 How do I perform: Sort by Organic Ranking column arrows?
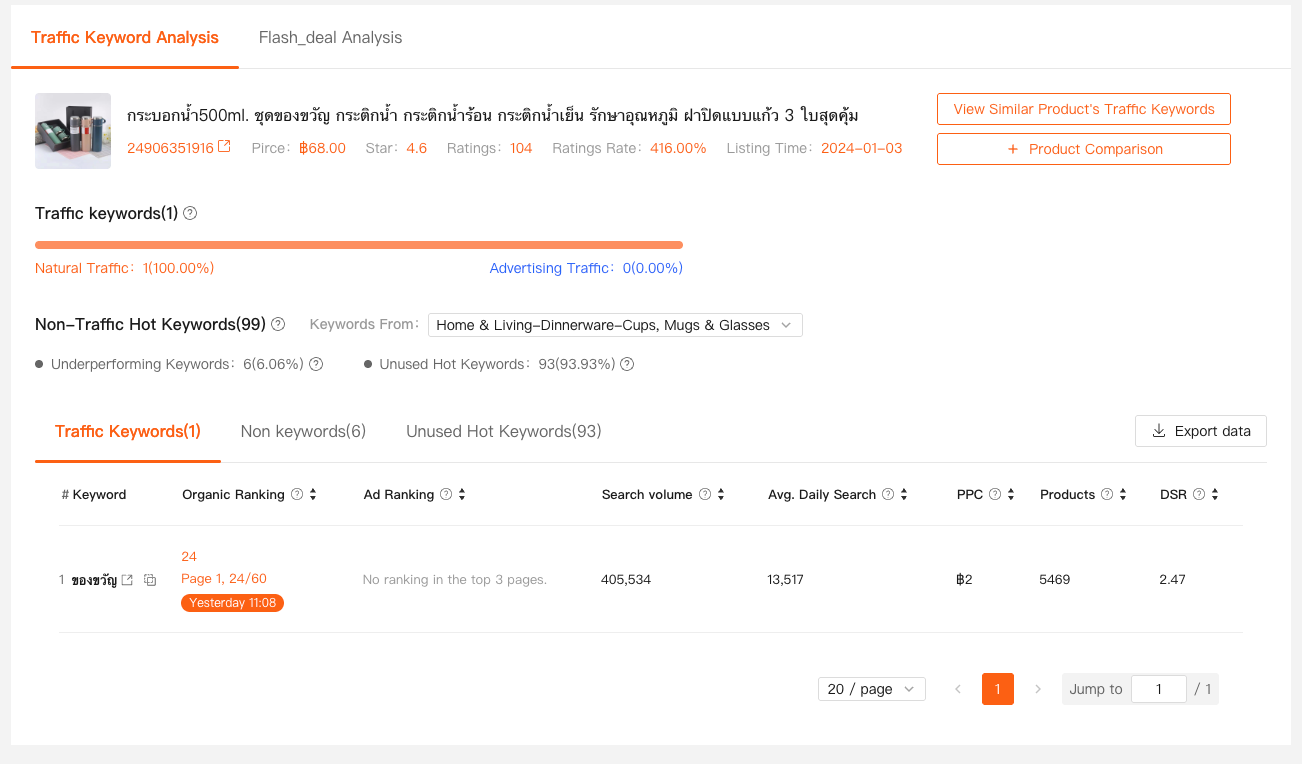[x=313, y=494]
